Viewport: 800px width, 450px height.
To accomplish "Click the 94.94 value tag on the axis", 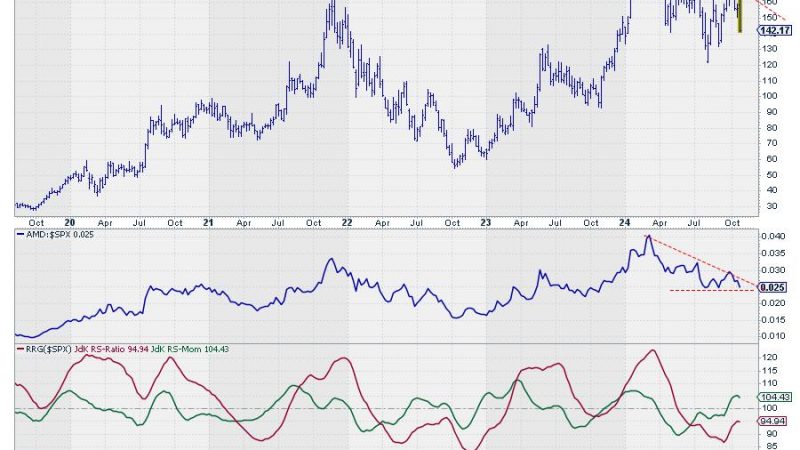I will [x=772, y=421].
